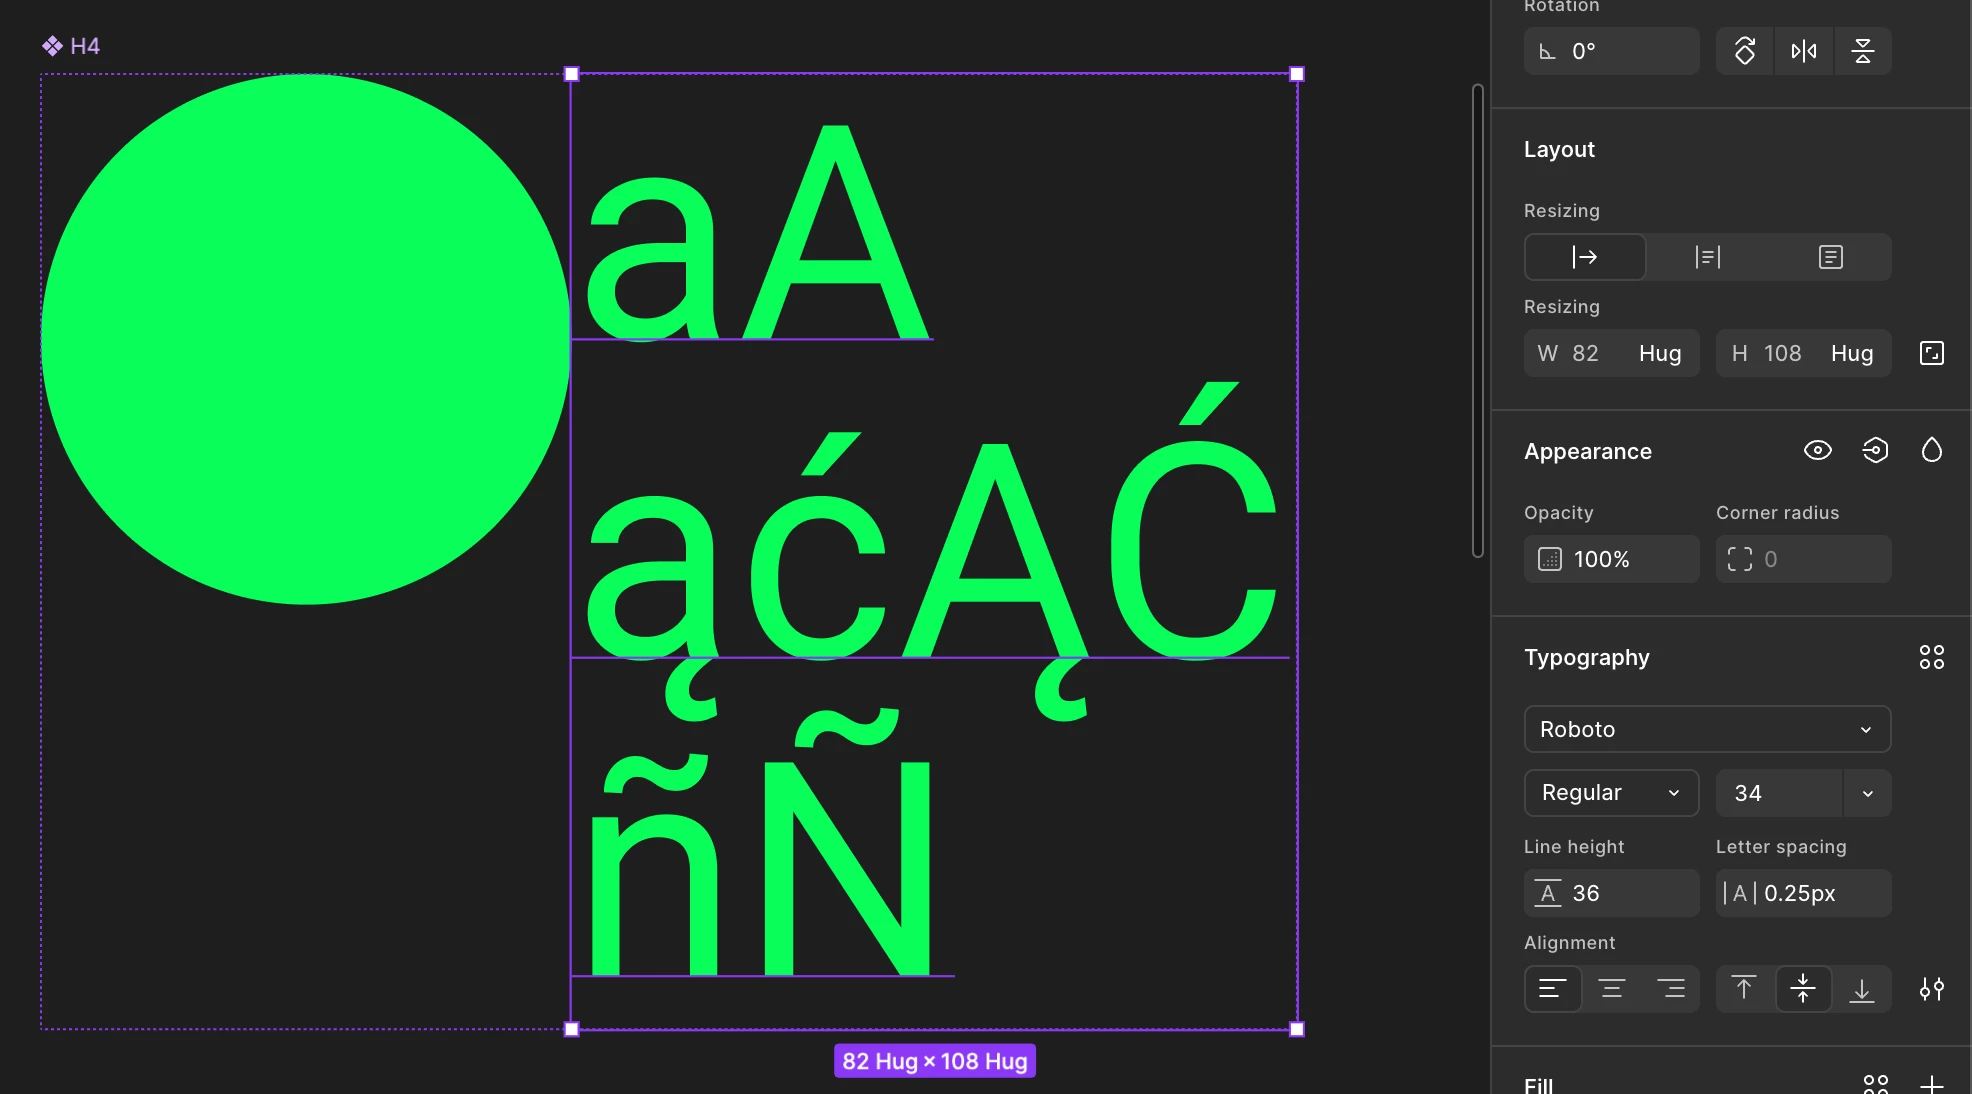
Task: Click the flip horizontal icon
Action: [1803, 51]
